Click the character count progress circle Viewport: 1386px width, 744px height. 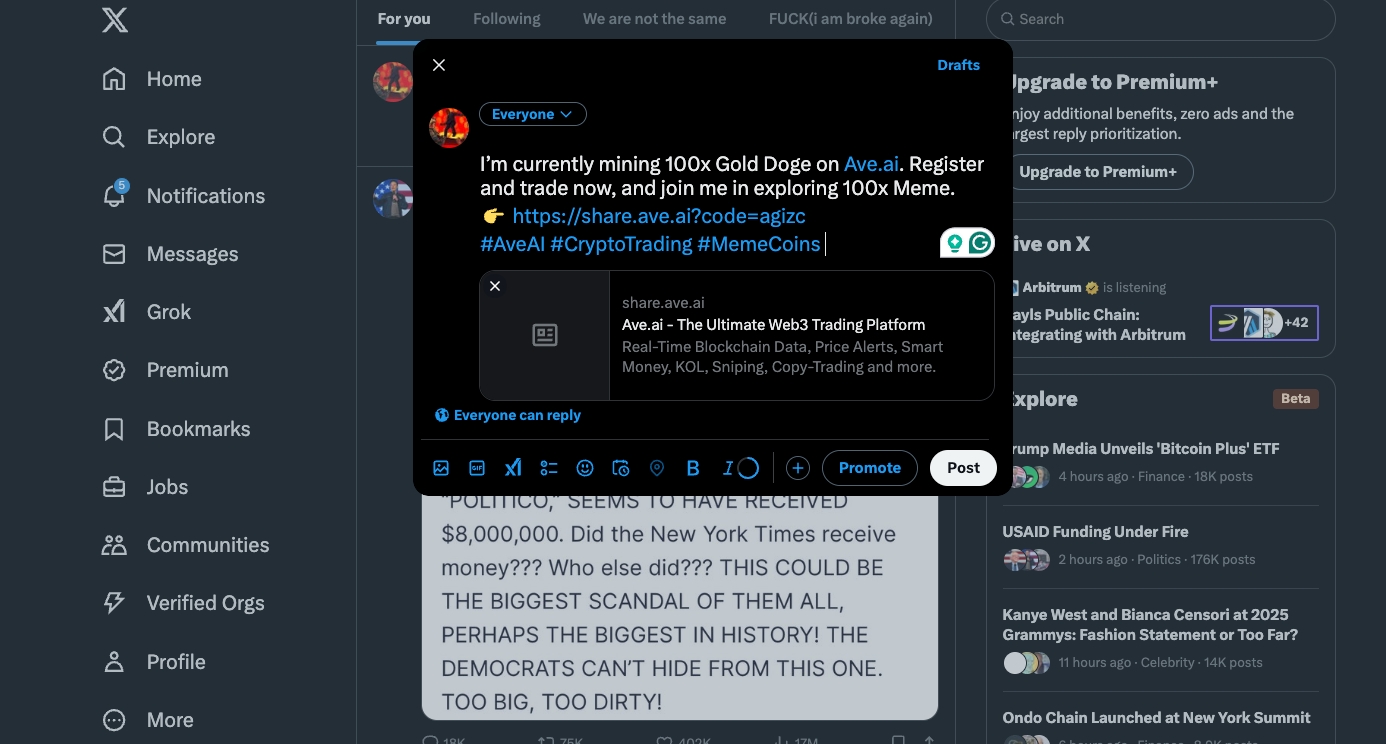748,468
